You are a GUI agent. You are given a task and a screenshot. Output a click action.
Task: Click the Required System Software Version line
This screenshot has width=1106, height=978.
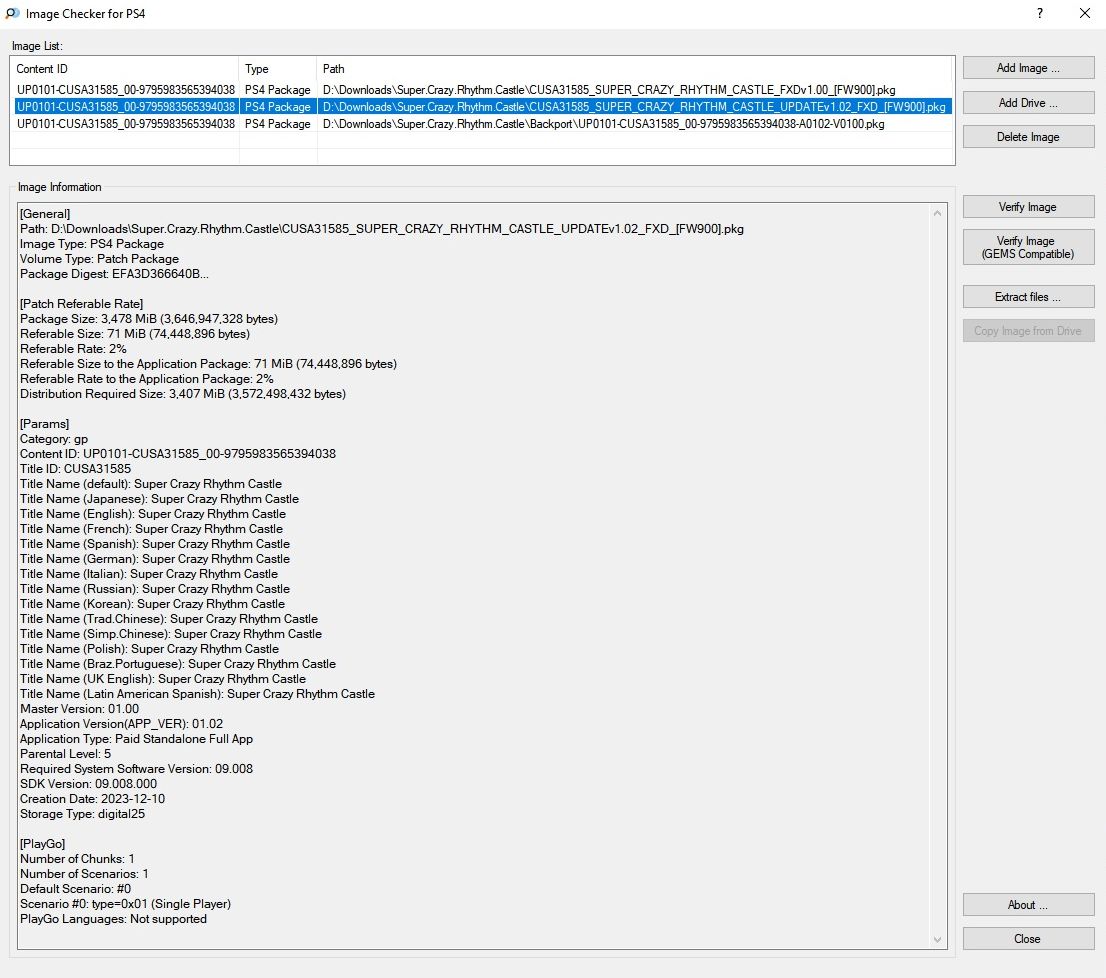pos(136,769)
